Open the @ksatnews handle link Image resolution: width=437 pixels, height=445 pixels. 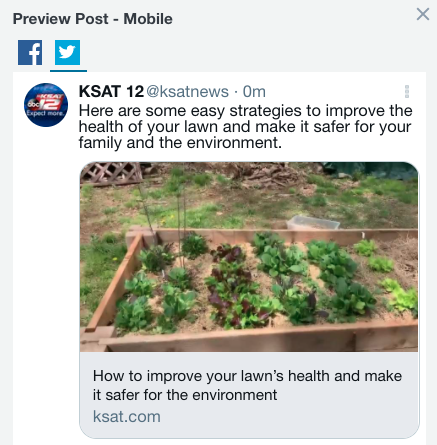pyautogui.click(x=187, y=91)
